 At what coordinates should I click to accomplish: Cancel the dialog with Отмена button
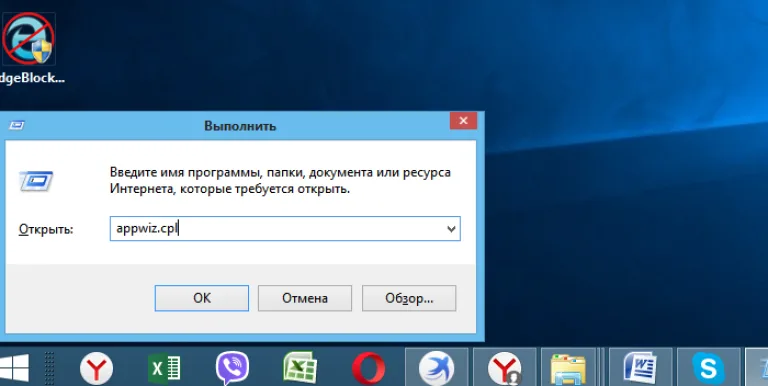click(305, 298)
